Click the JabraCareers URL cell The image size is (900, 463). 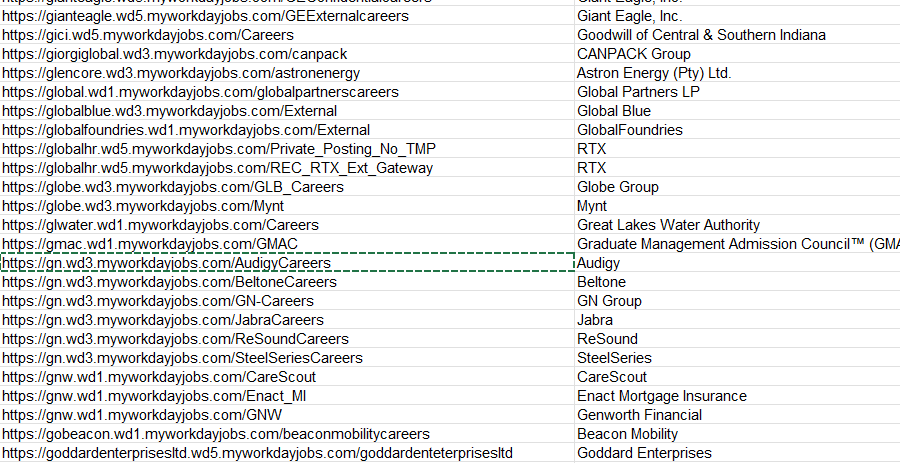(x=287, y=320)
